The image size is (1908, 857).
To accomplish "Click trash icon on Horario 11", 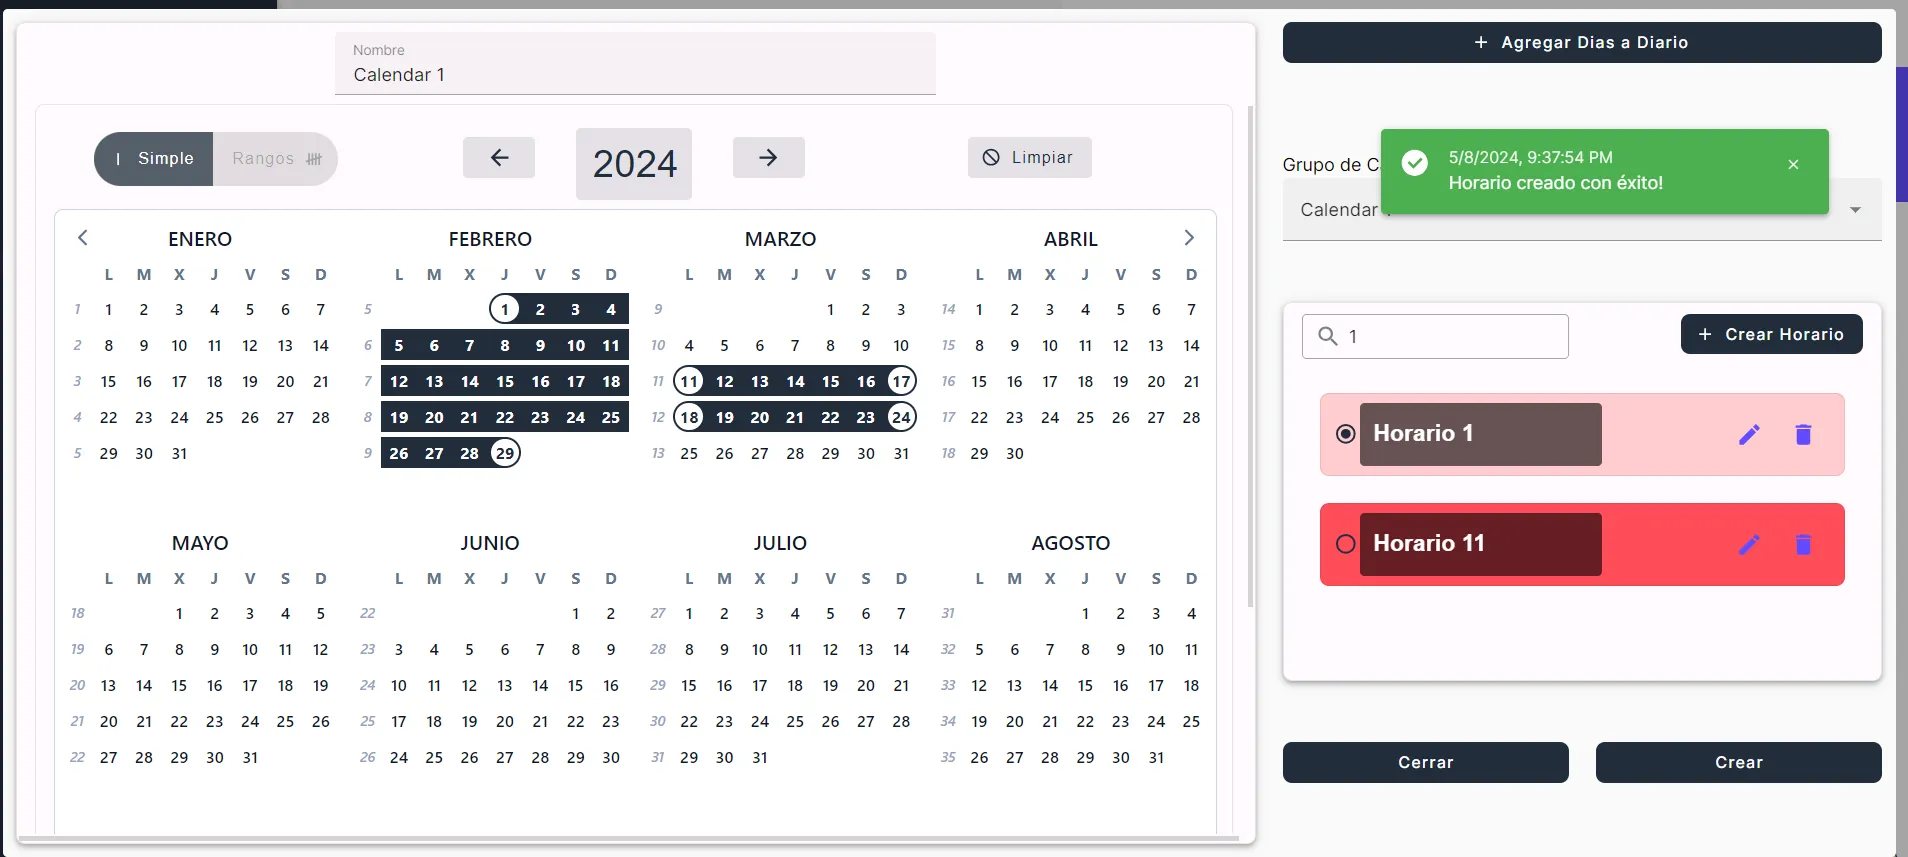I will 1803,544.
